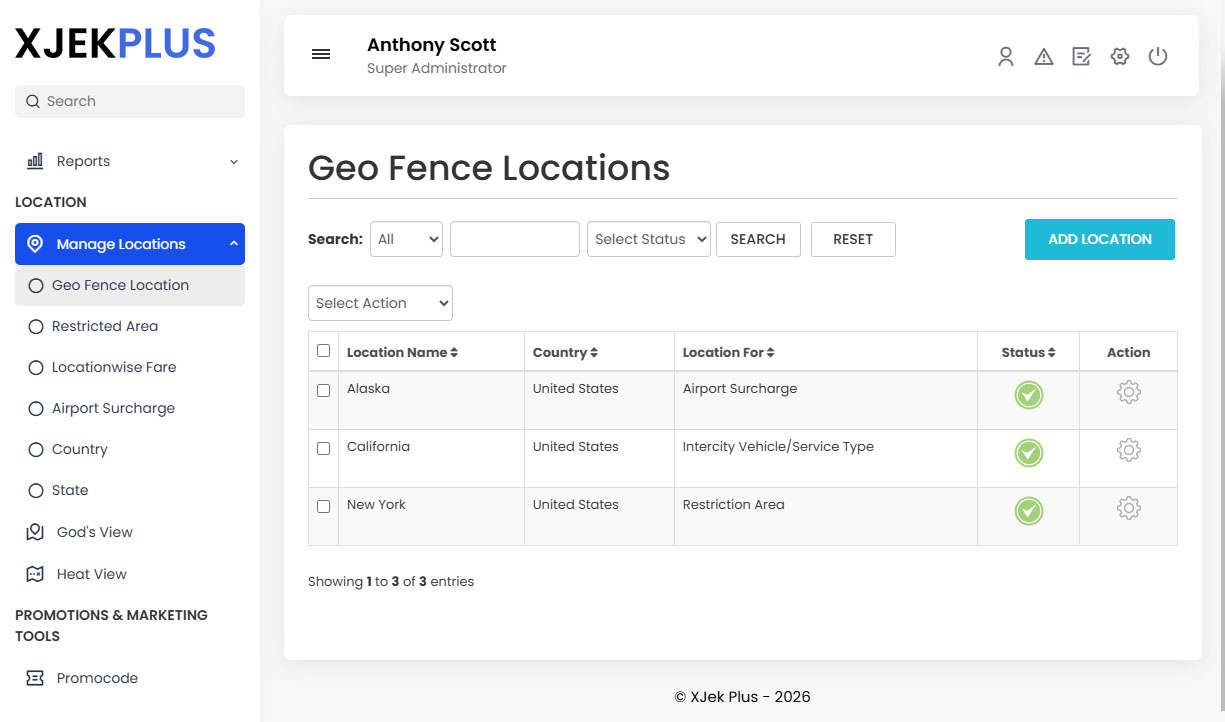Expand the Reports menu
This screenshot has width=1225, height=722.
[x=129, y=161]
